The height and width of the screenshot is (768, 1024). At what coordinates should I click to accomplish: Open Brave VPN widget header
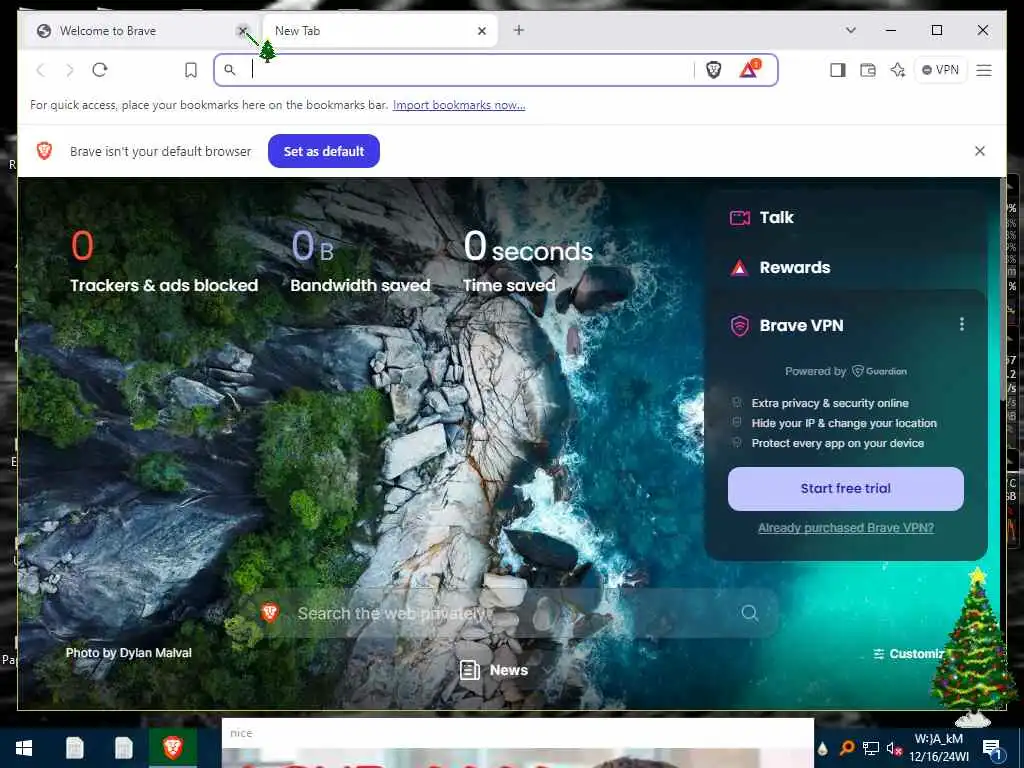coord(786,325)
